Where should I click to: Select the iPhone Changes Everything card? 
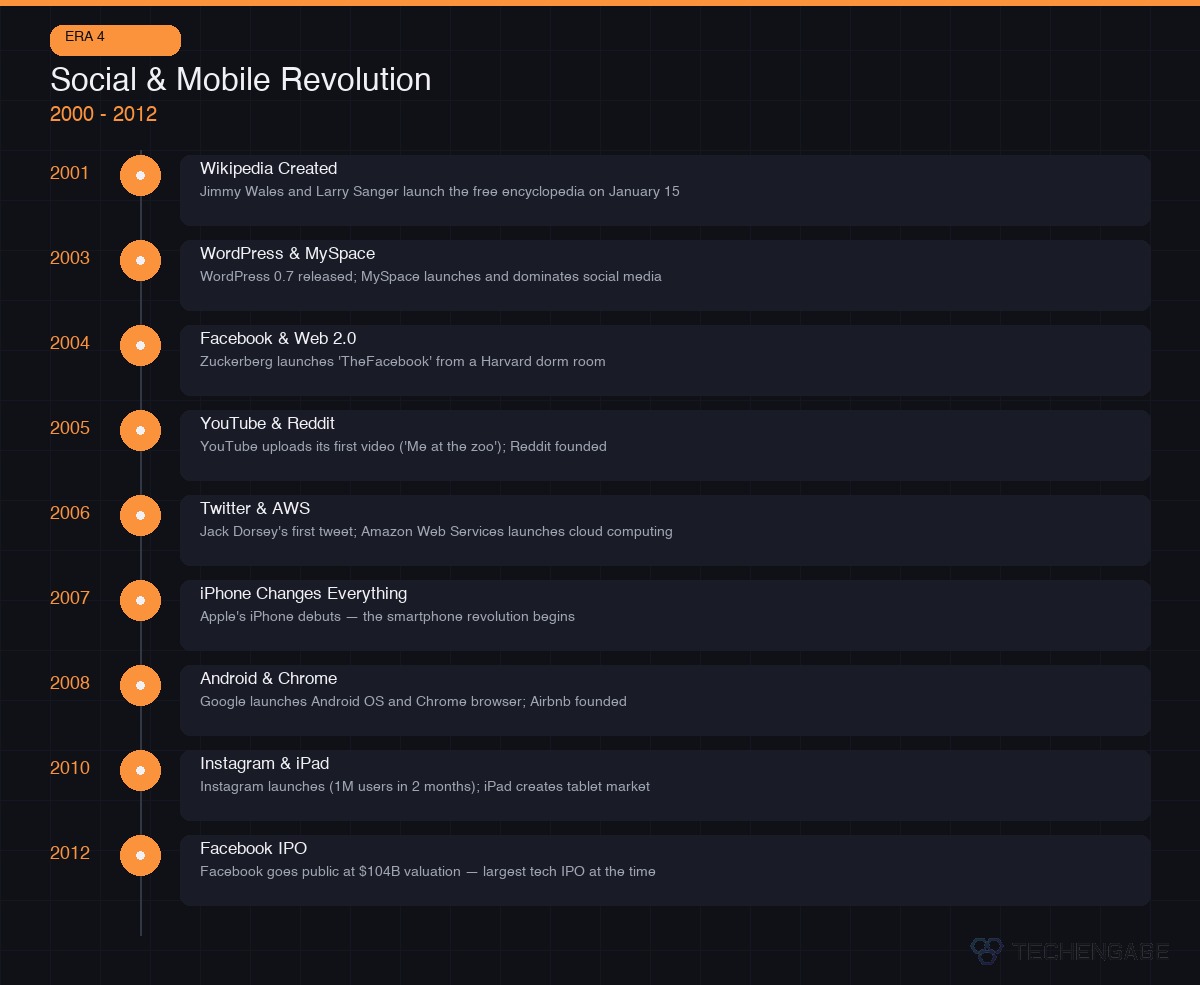[x=665, y=615]
